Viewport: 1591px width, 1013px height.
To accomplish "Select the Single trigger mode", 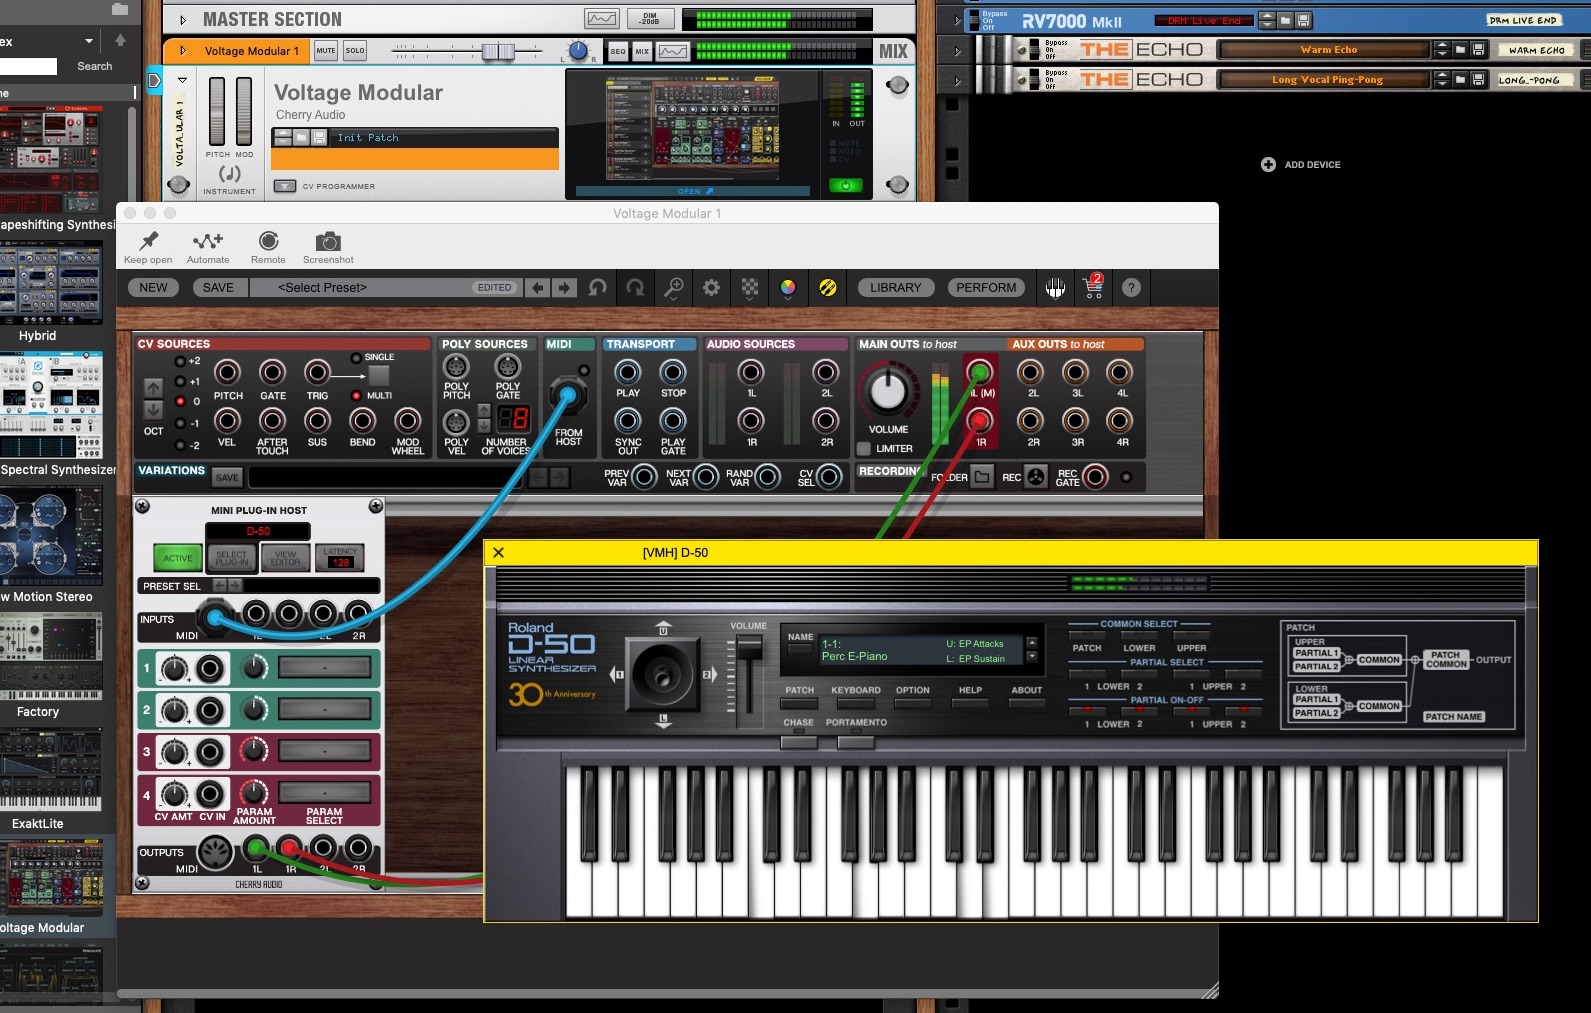I will (356, 357).
